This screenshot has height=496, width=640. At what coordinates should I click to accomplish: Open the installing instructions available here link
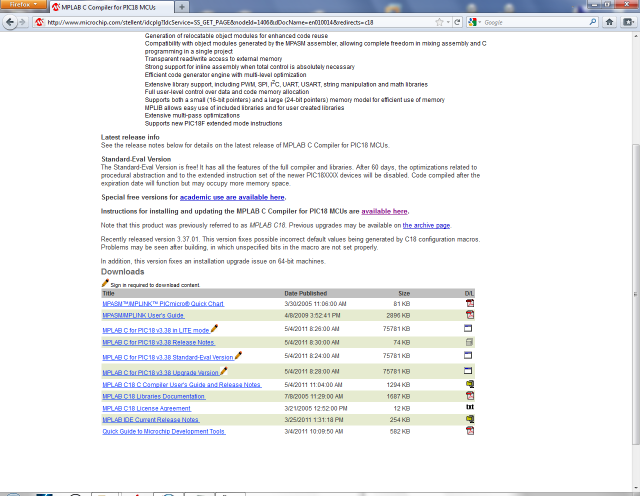[x=384, y=211]
